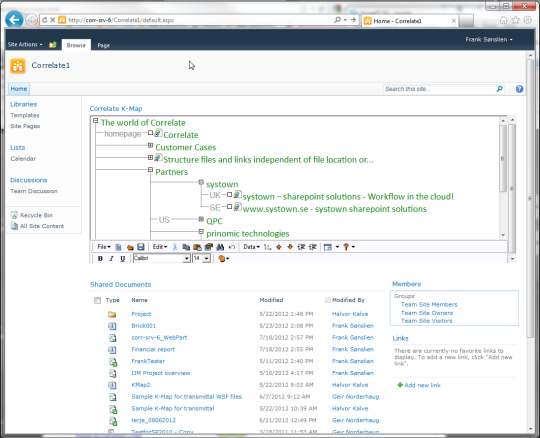
Task: Click the Project folder type icon
Action: click(x=112, y=314)
